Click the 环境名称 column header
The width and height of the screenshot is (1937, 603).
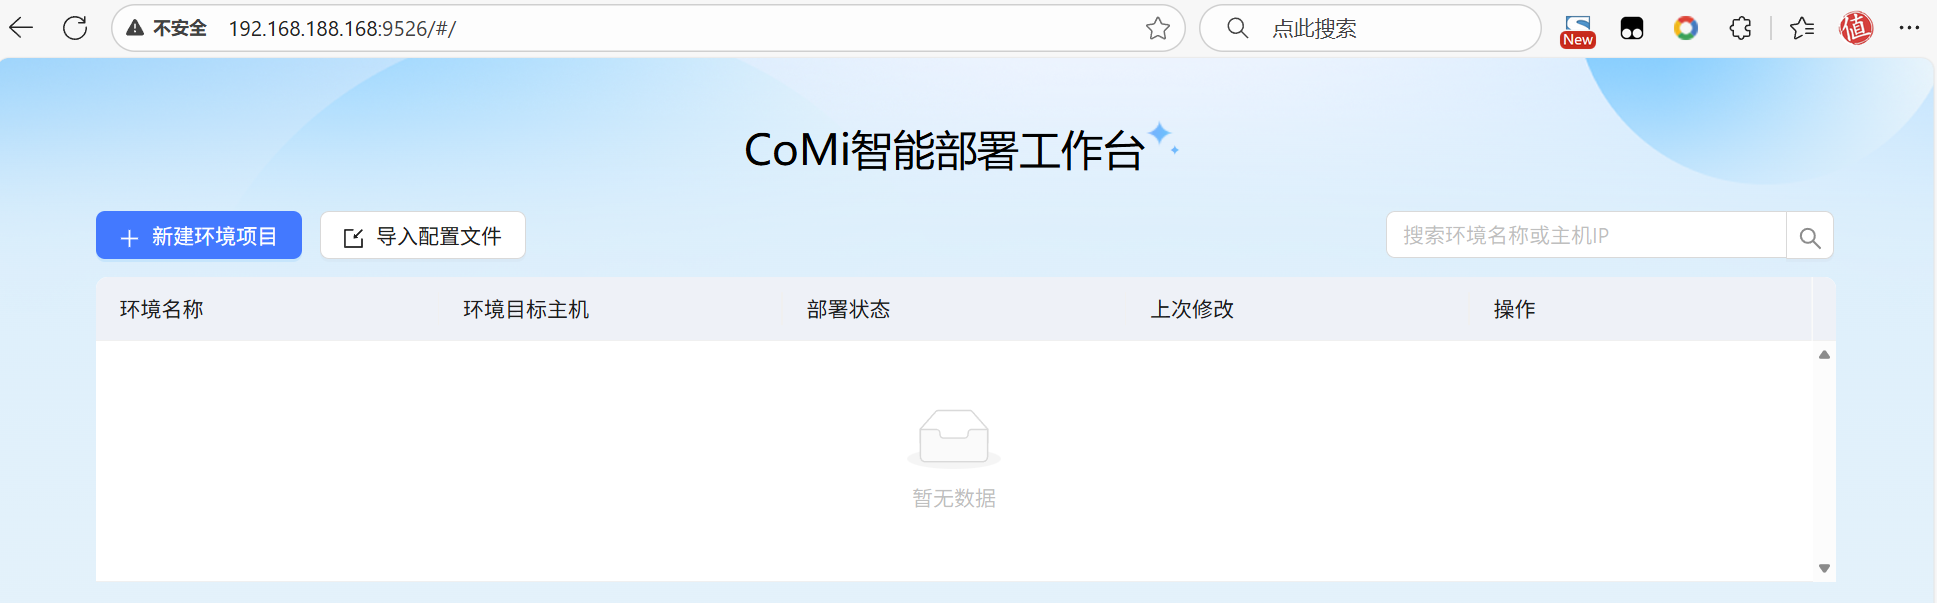[162, 309]
